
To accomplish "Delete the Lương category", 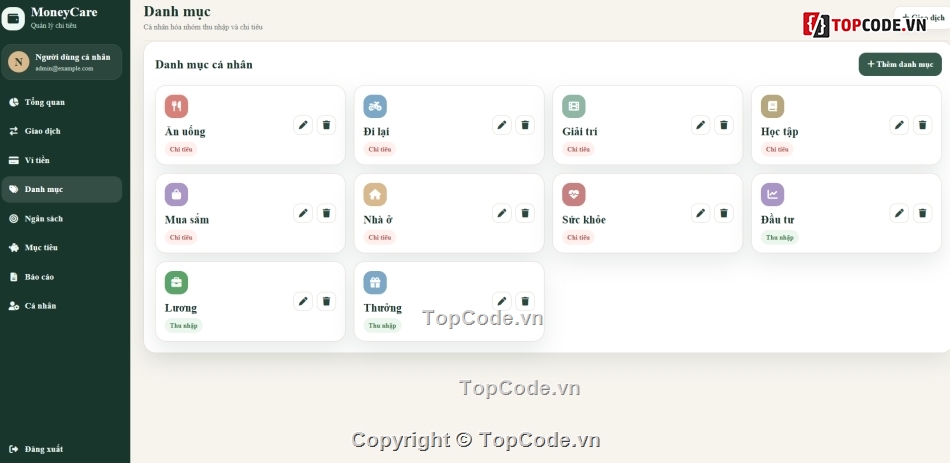I will 326,301.
